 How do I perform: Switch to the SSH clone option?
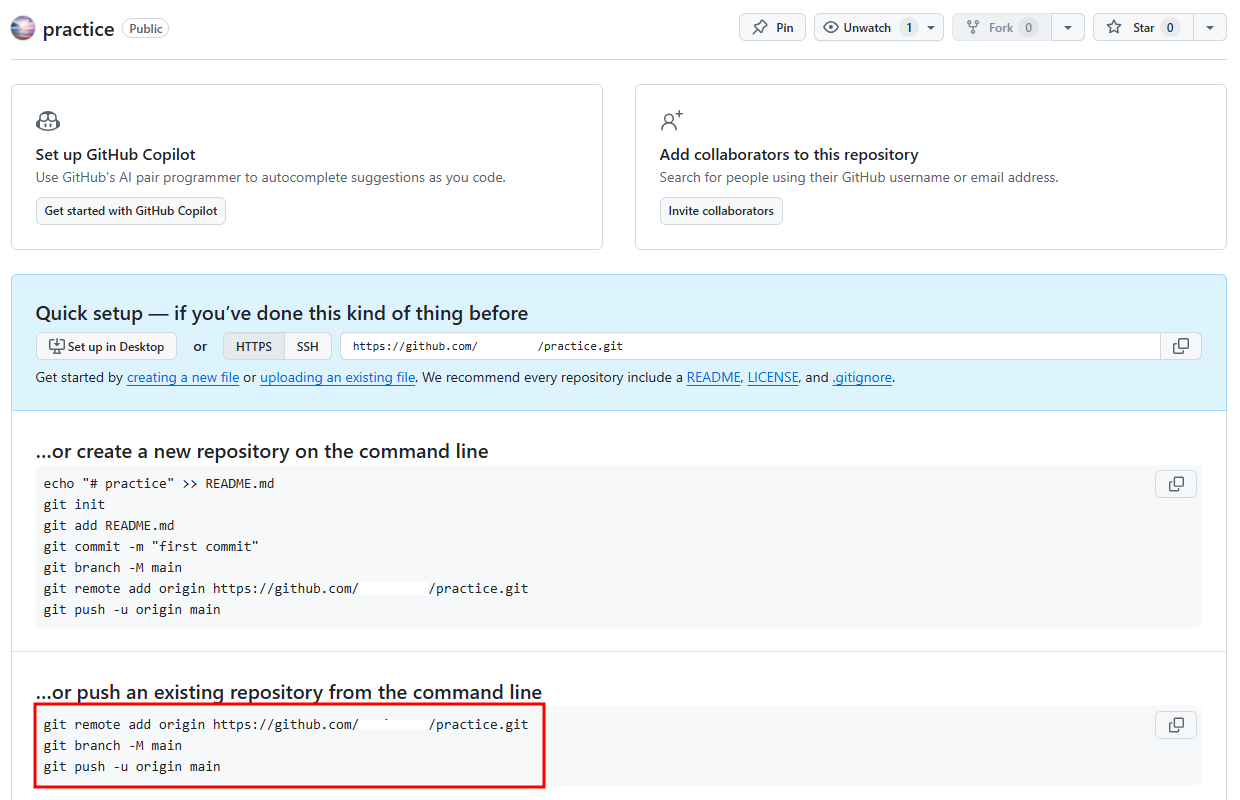(x=308, y=346)
